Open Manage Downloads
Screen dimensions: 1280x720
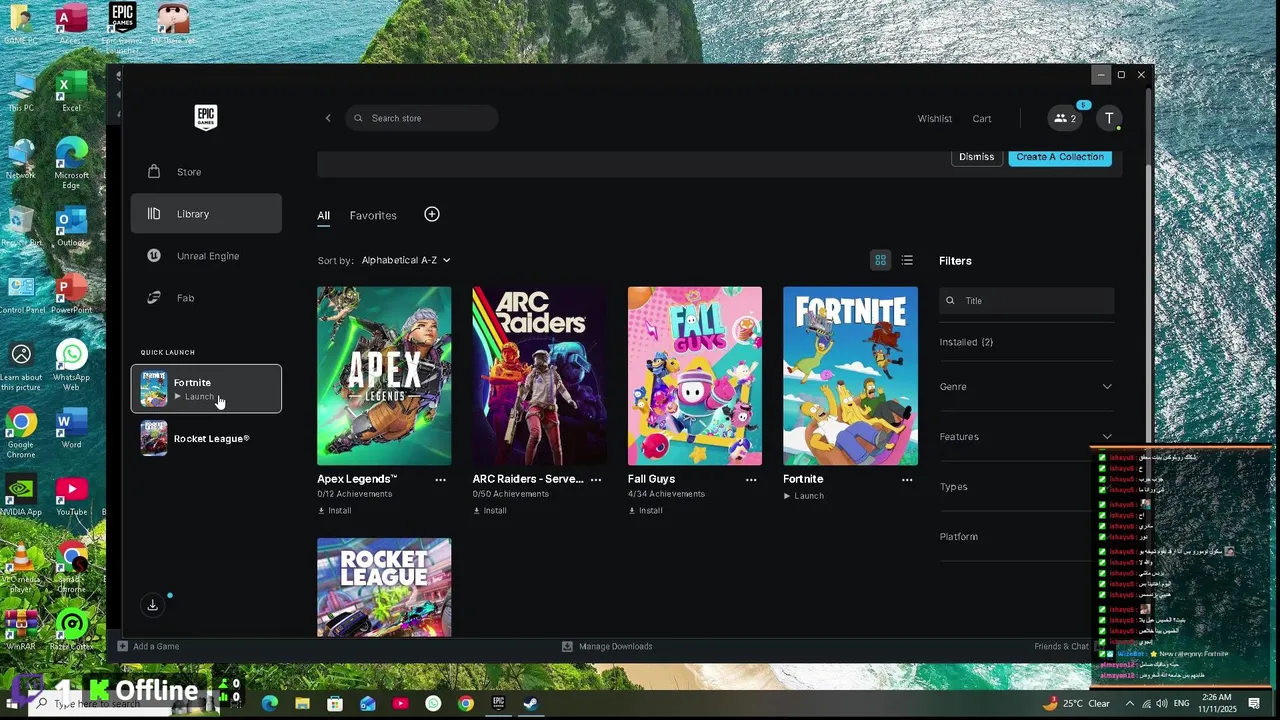(607, 646)
